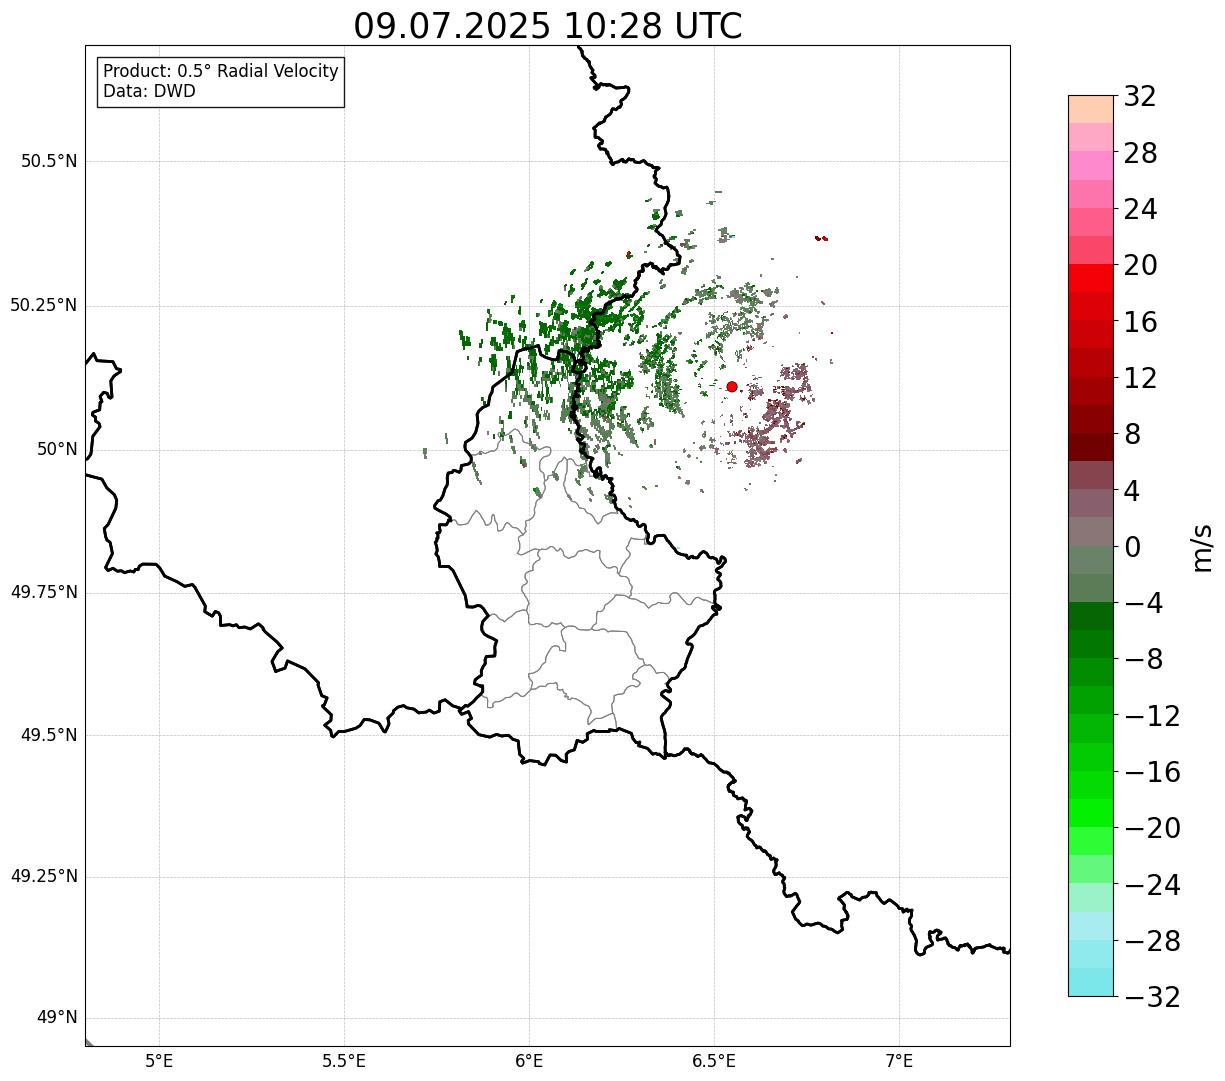Click the Data: DWD label
1225x1081 pixels.
pyautogui.click(x=149, y=92)
